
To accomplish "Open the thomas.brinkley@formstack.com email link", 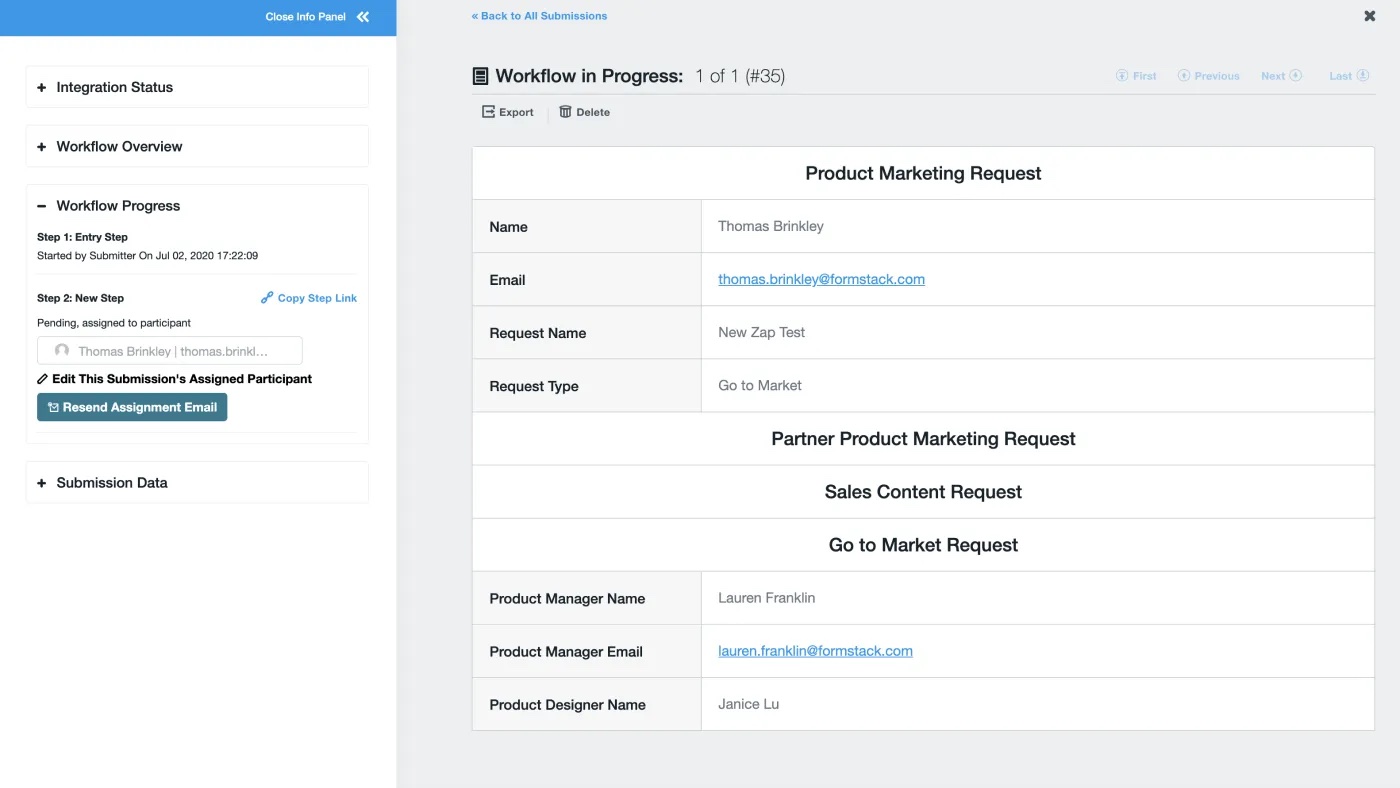I will (x=820, y=279).
